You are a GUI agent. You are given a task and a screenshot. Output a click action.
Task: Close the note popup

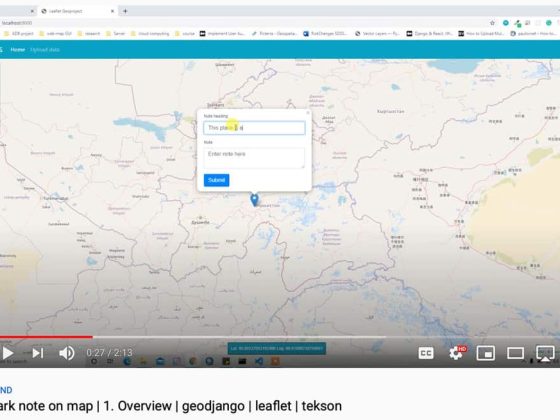pyautogui.click(x=308, y=113)
